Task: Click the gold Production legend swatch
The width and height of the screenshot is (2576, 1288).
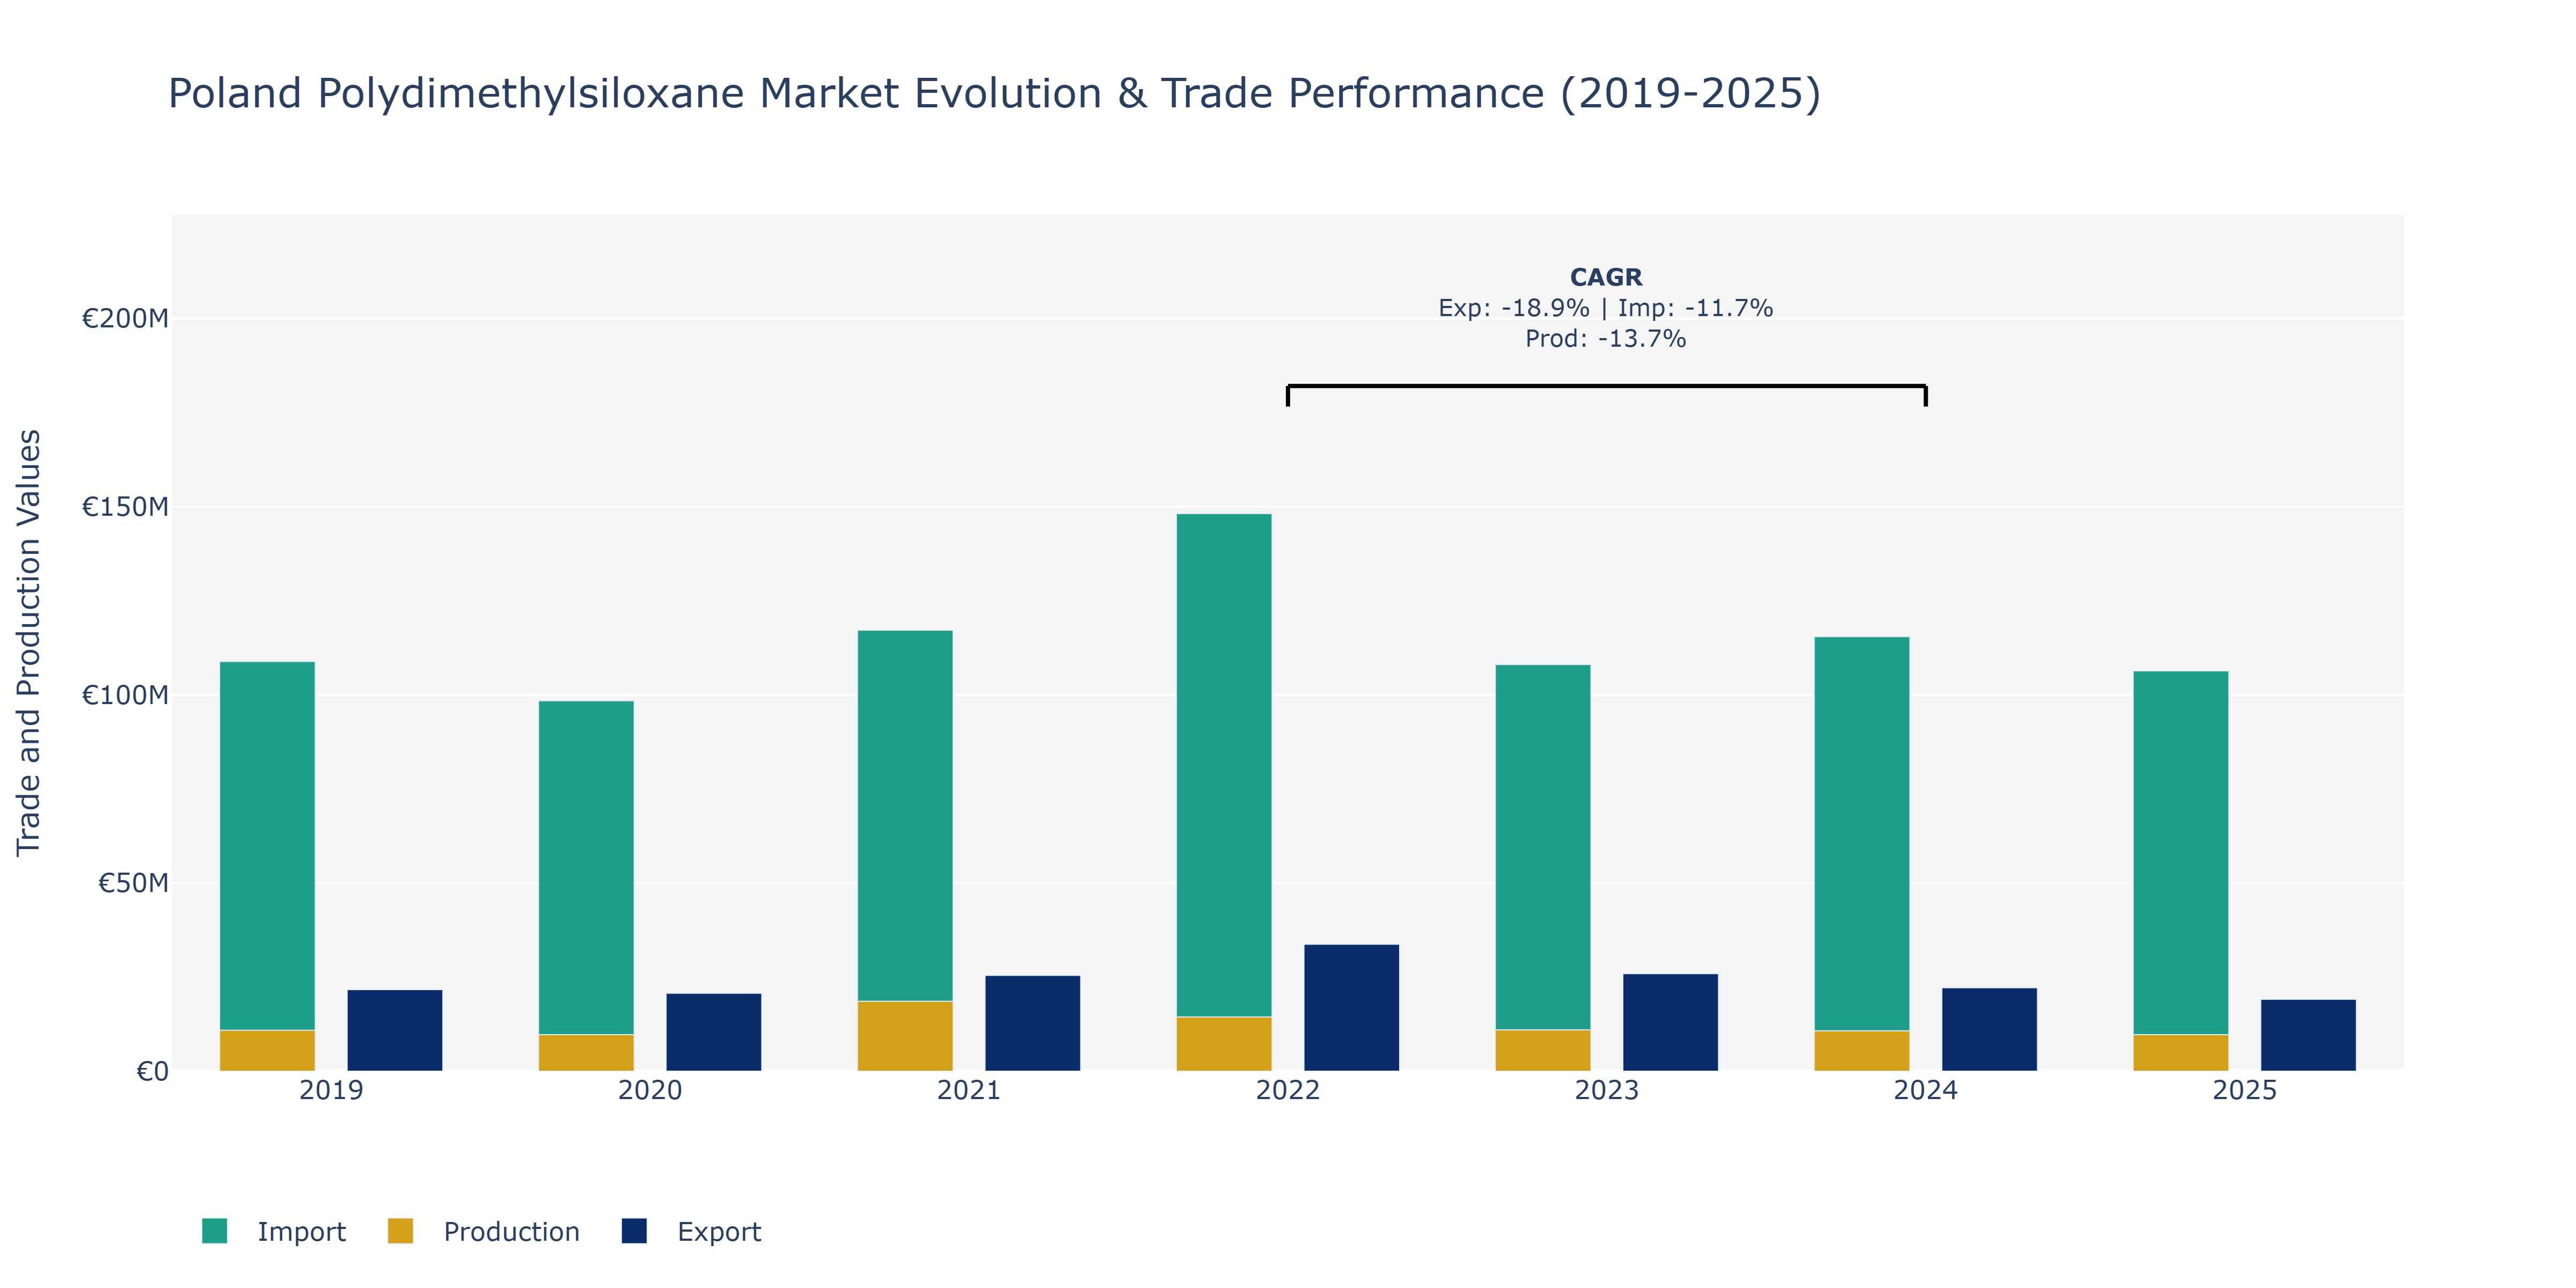Action: coord(400,1231)
